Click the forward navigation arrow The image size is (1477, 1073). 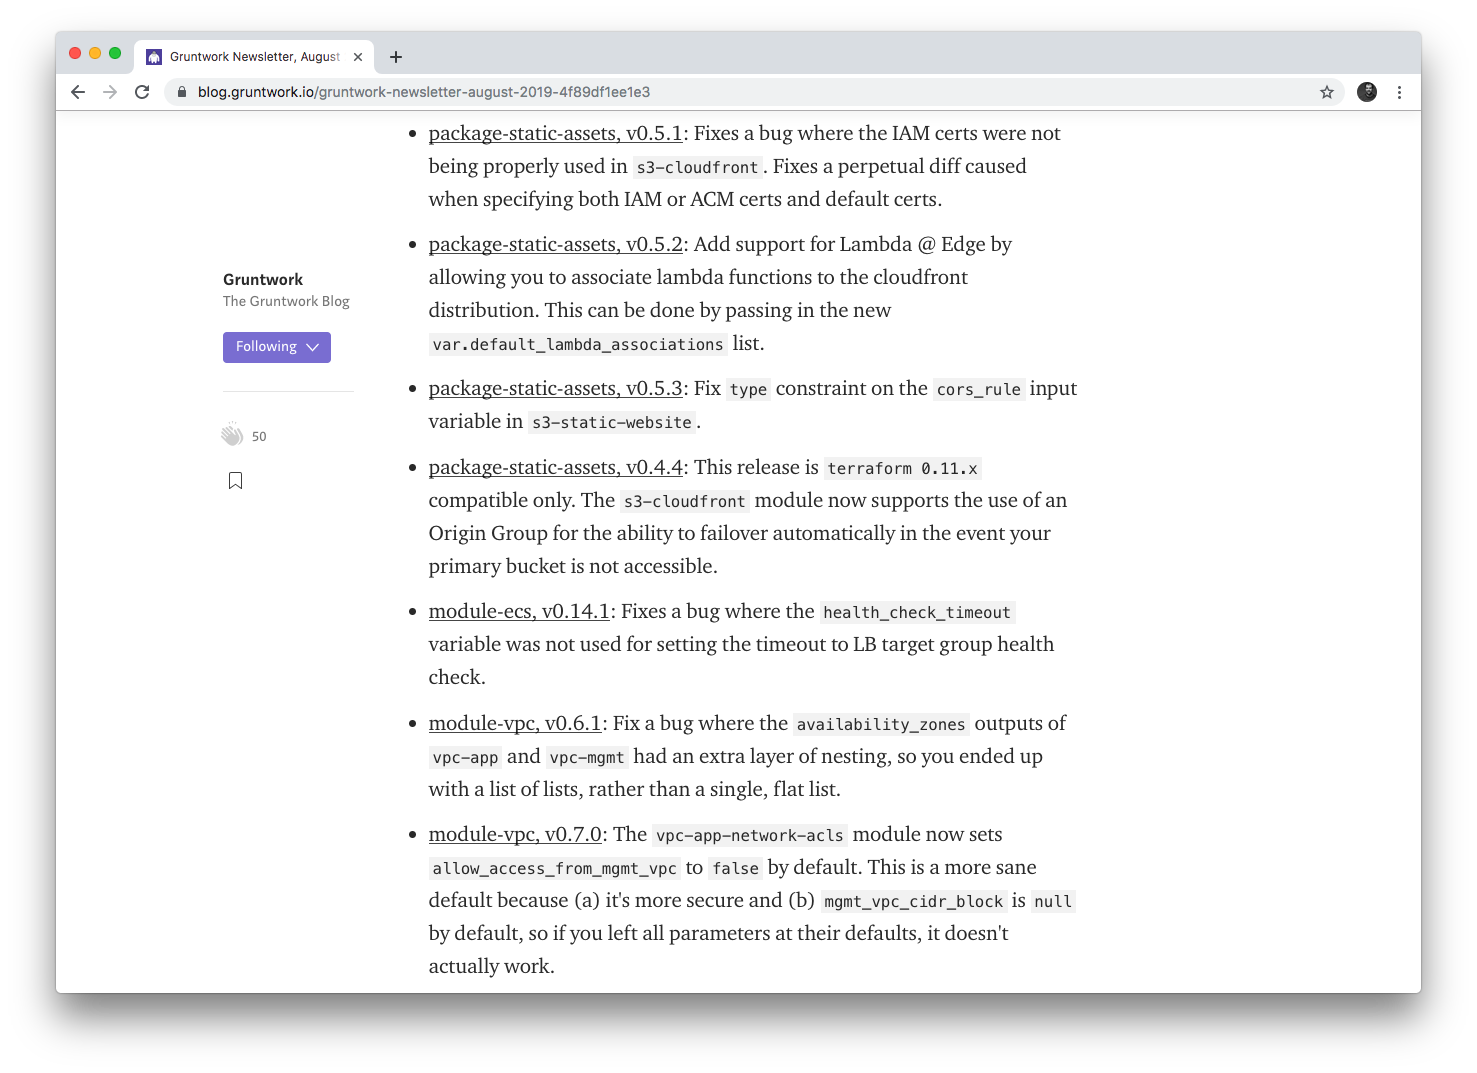pos(110,91)
